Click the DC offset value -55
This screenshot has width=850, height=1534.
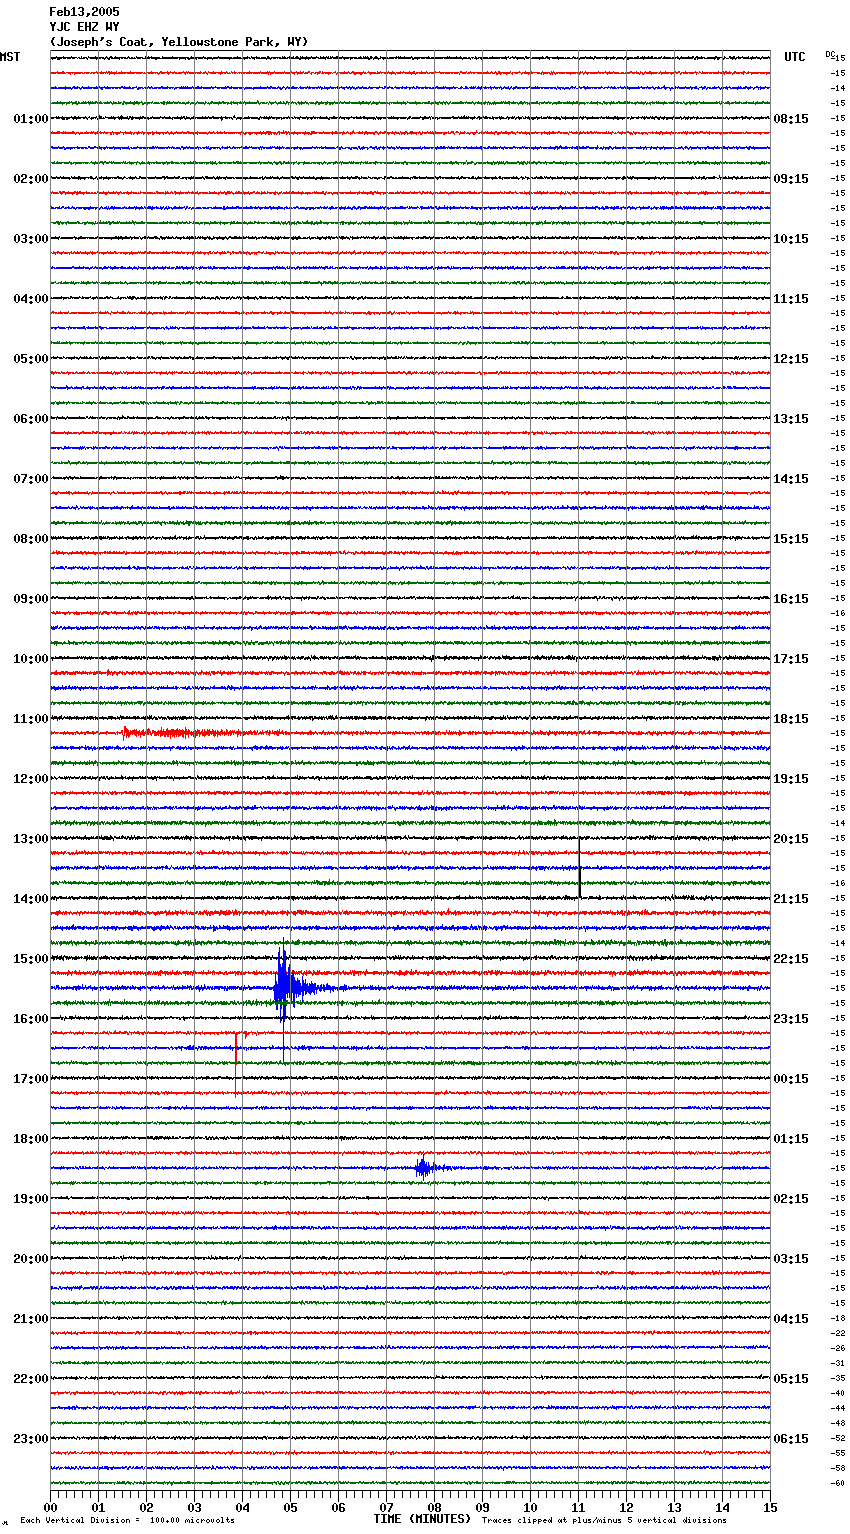(837, 1453)
